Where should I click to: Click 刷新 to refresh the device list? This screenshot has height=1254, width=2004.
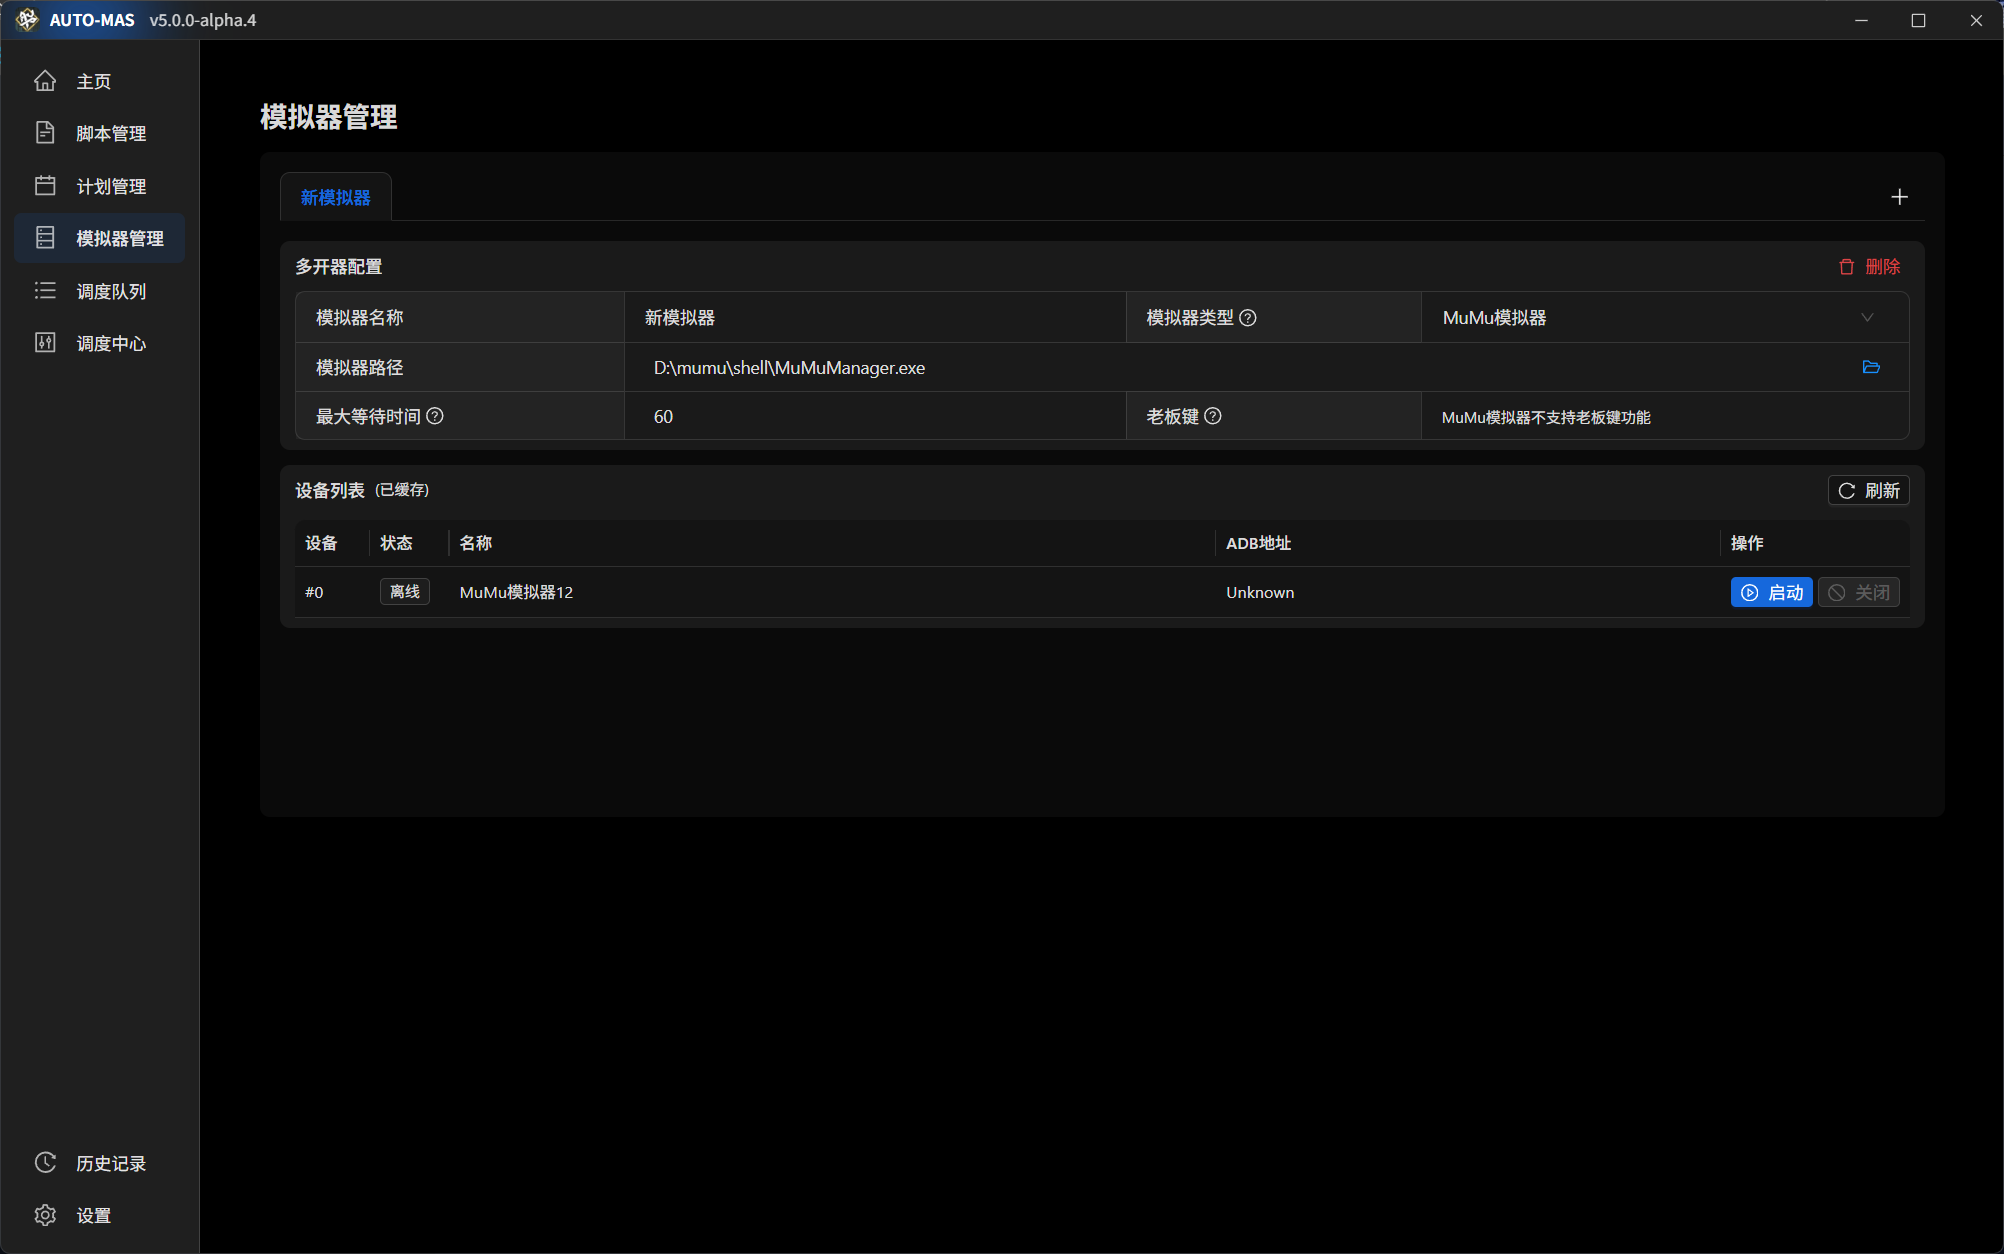(1868, 490)
